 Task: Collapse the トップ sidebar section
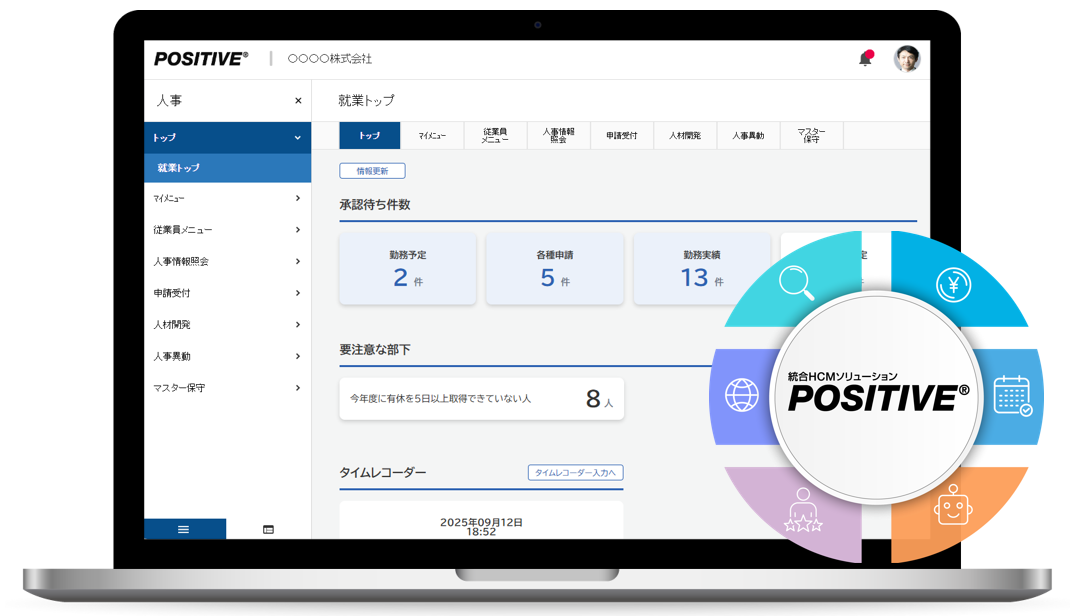tap(297, 138)
